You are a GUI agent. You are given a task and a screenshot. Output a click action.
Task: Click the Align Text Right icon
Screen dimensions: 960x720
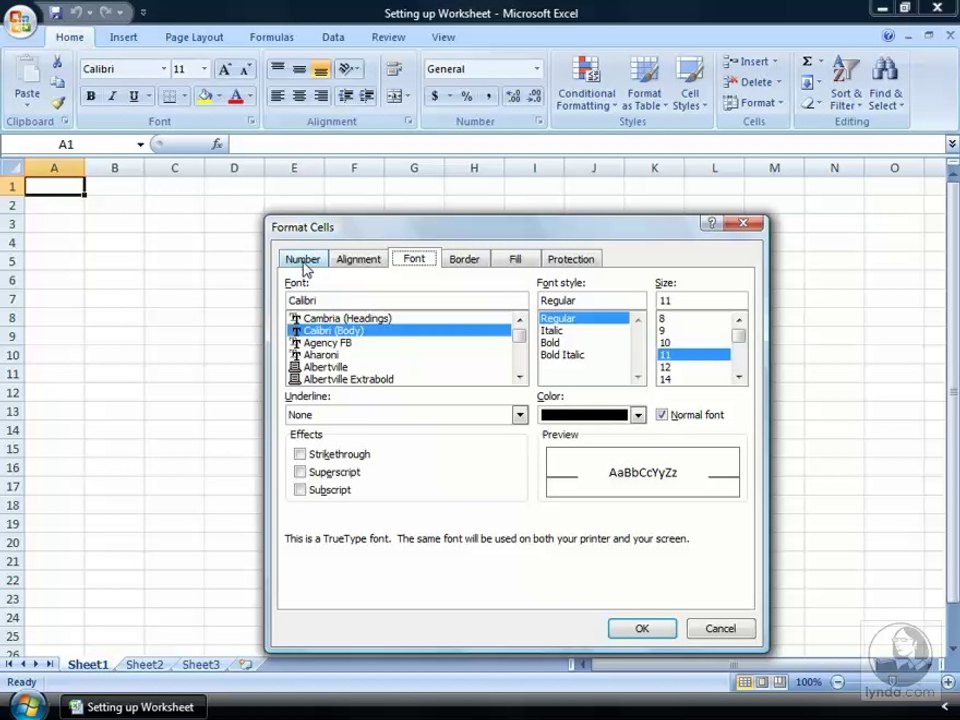(x=320, y=96)
